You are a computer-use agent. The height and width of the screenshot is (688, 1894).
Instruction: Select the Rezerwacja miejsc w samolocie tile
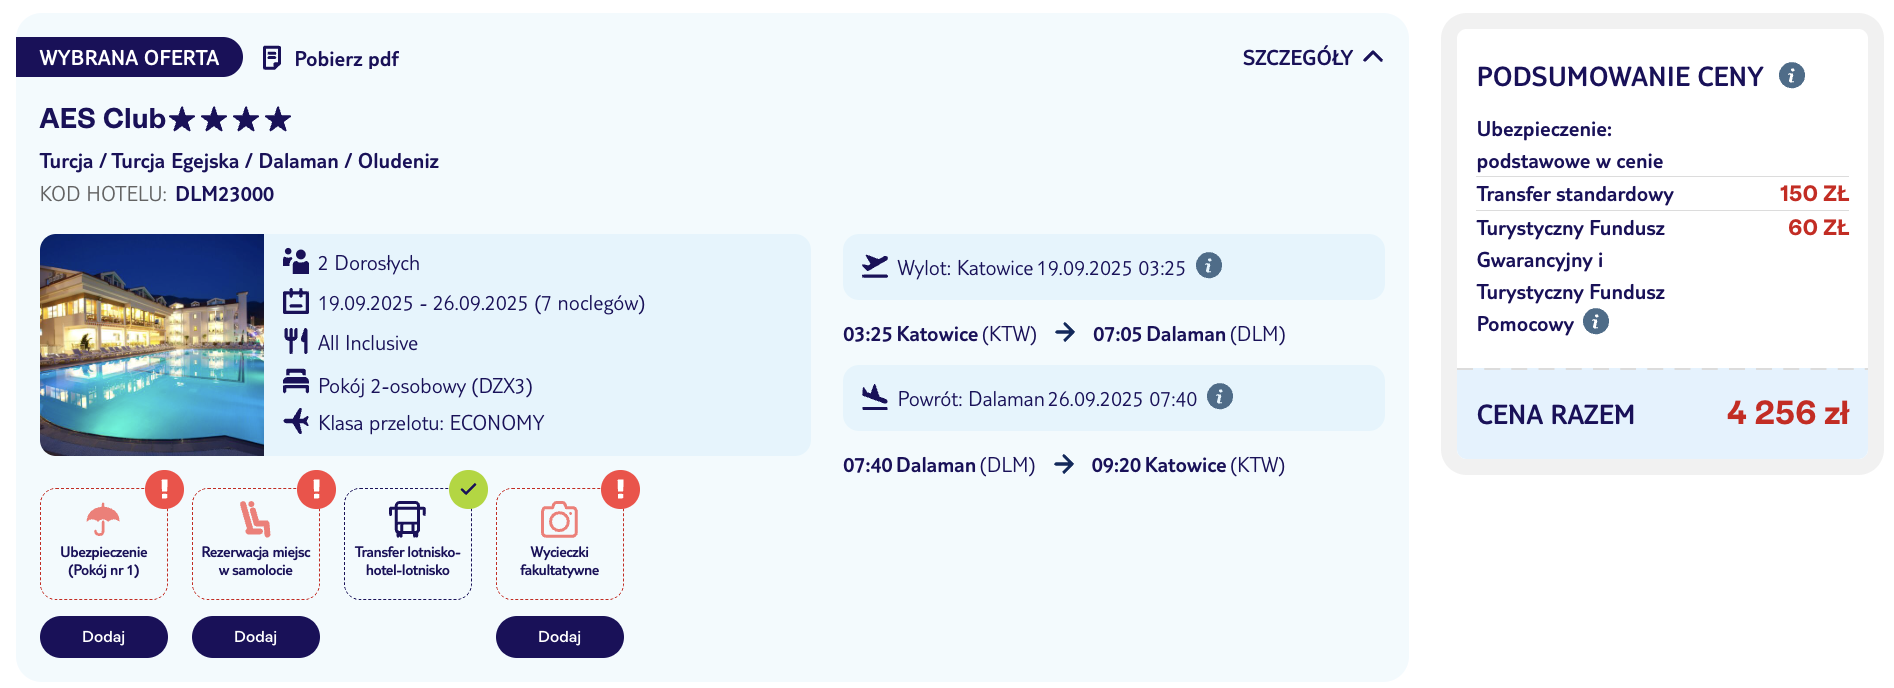(x=256, y=544)
